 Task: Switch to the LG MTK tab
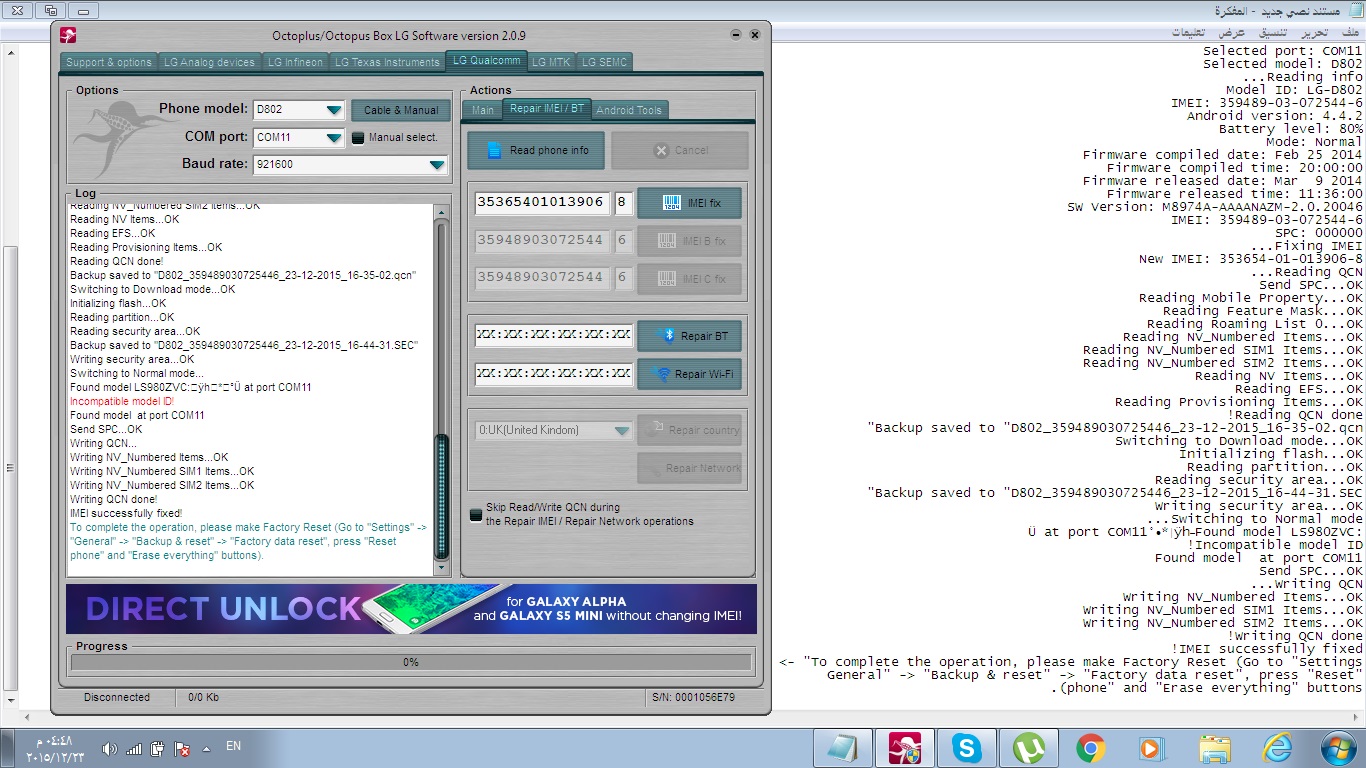click(551, 62)
